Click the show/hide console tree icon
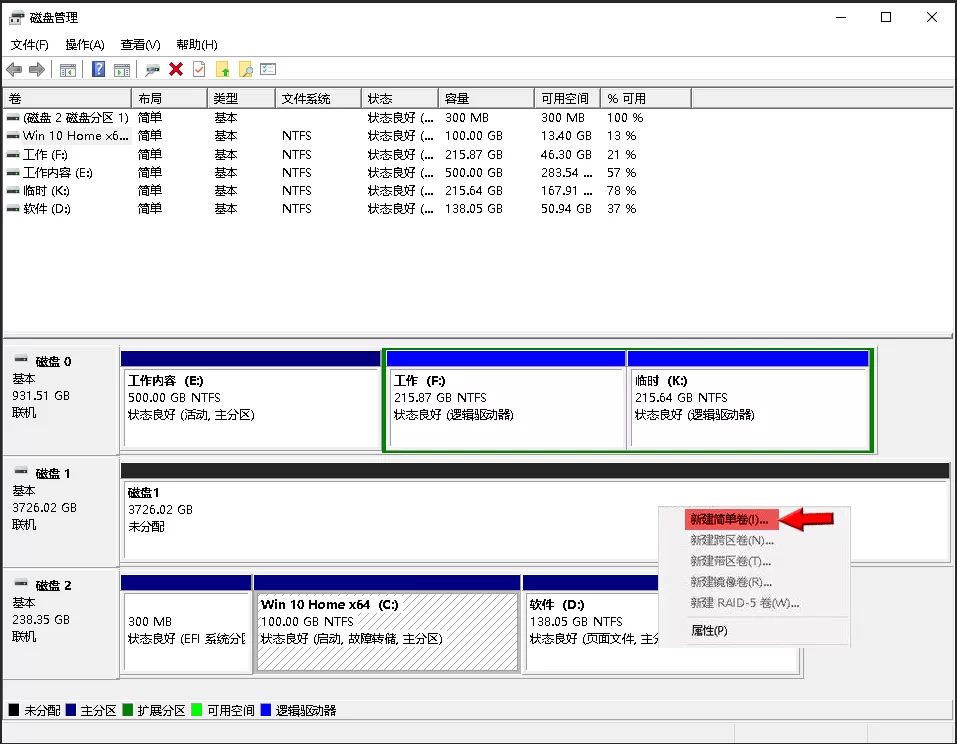 pos(68,69)
